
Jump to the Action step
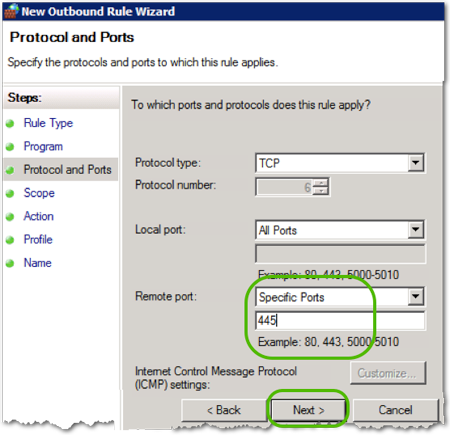38,216
